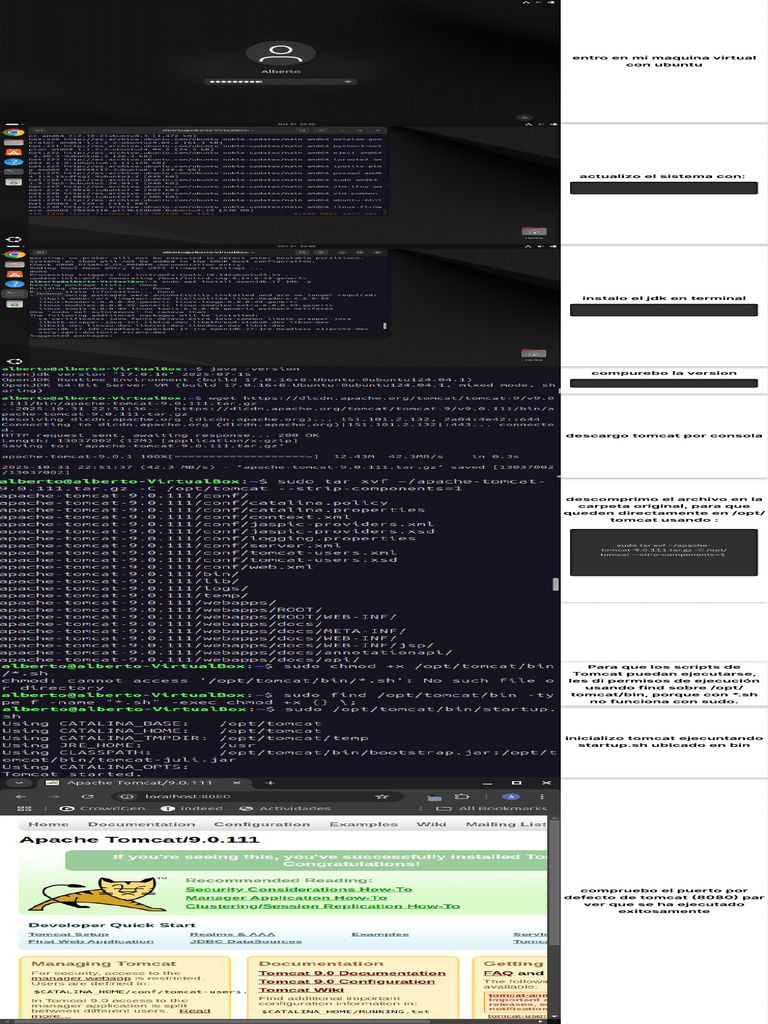Open the JDBC DataSources link
The height and width of the screenshot is (1024, 768).
coord(246,942)
